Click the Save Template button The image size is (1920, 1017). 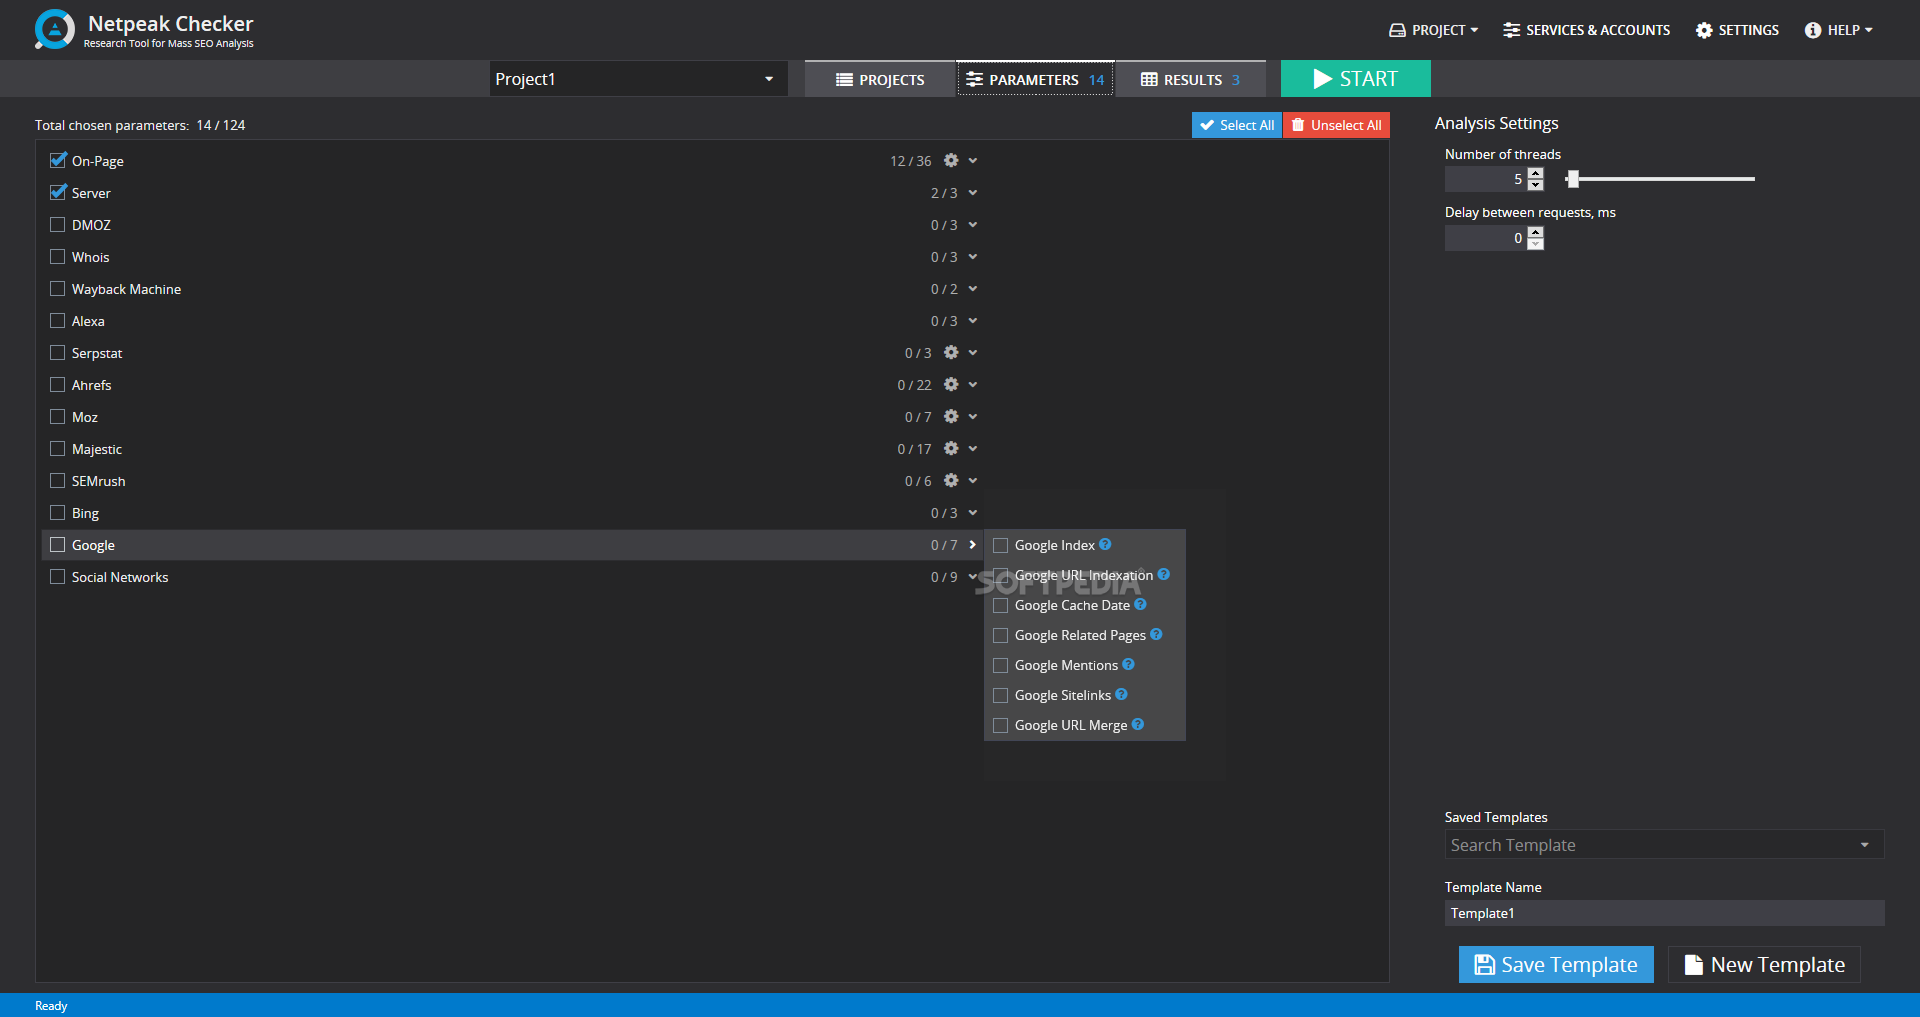pos(1556,964)
